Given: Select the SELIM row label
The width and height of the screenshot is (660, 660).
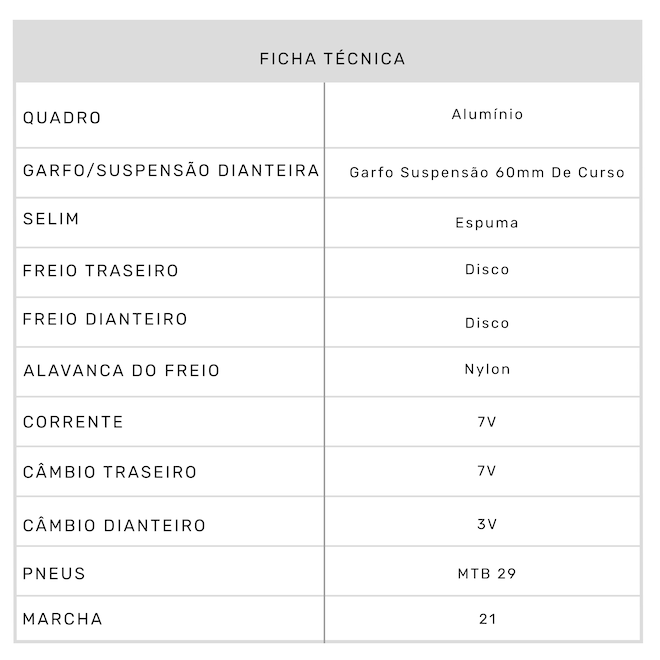Looking at the screenshot, I should tap(51, 218).
